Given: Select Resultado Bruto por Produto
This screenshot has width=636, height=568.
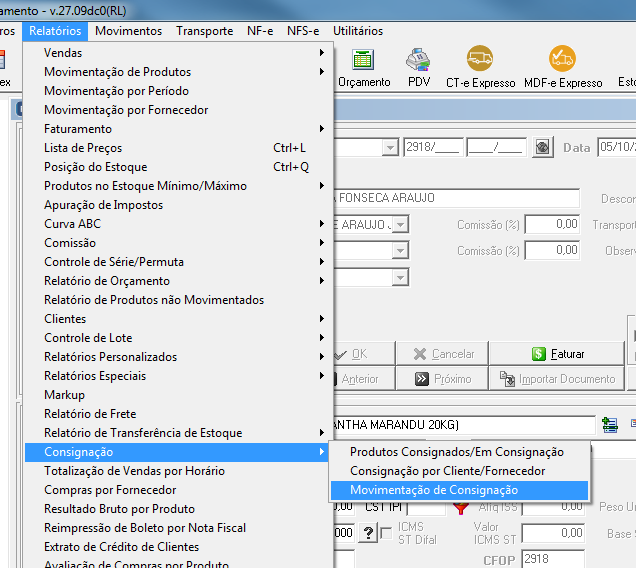Looking at the screenshot, I should 178,509.
